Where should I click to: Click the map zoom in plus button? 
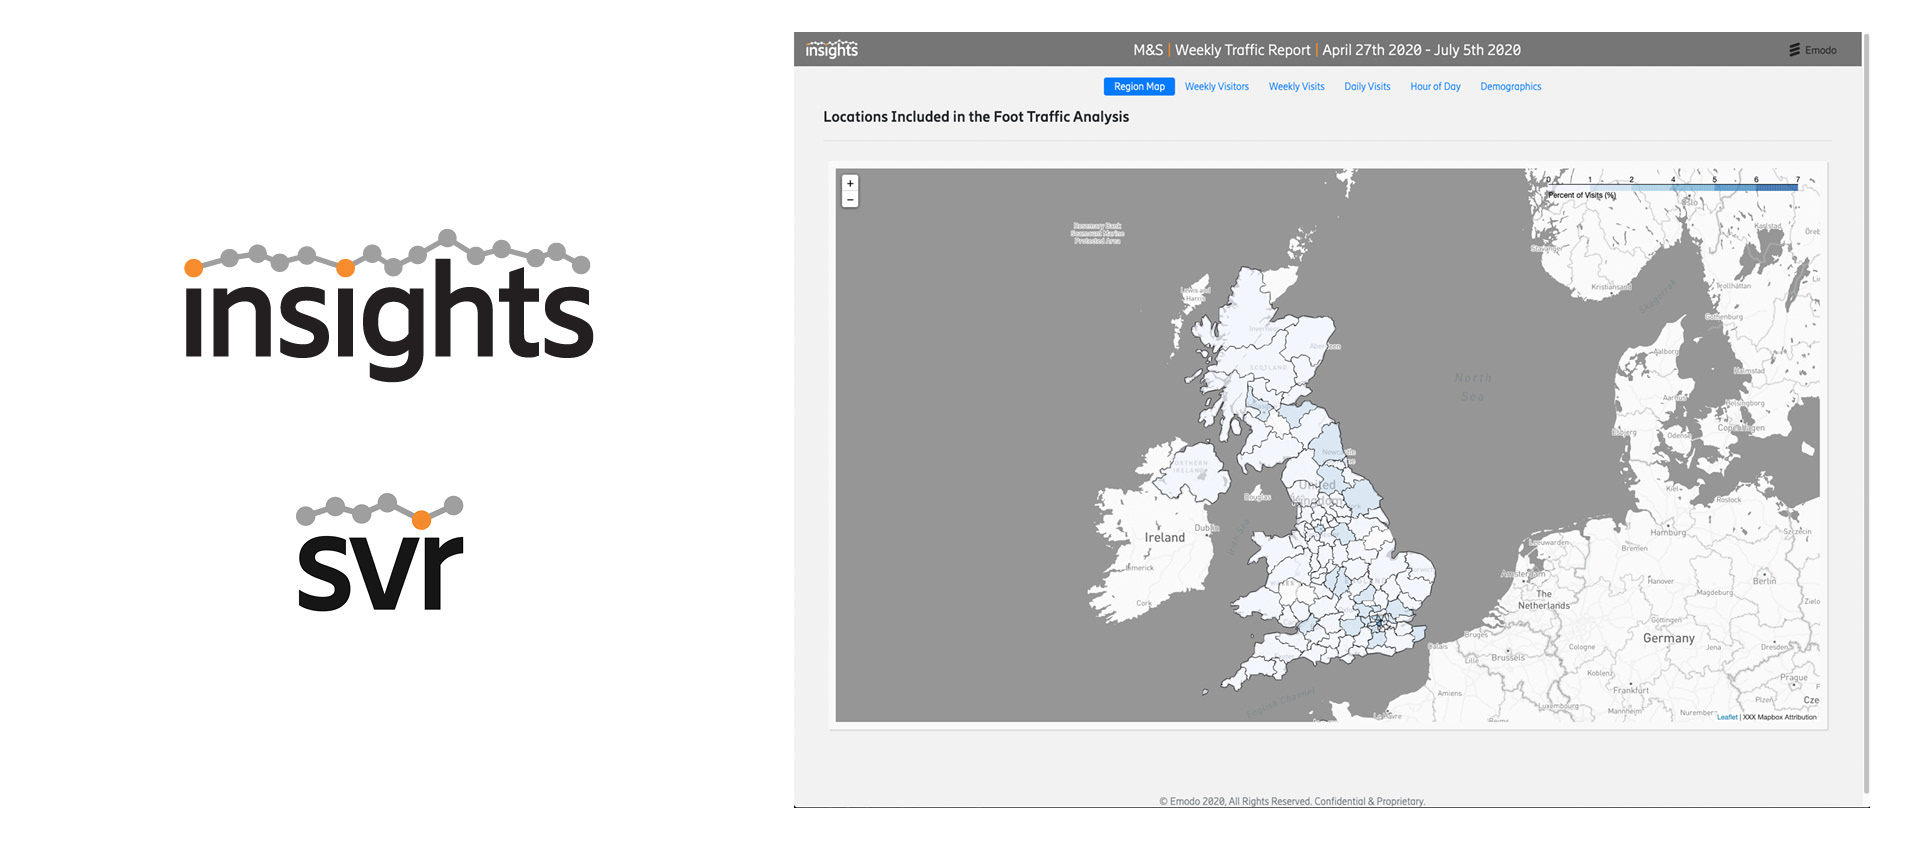click(850, 183)
